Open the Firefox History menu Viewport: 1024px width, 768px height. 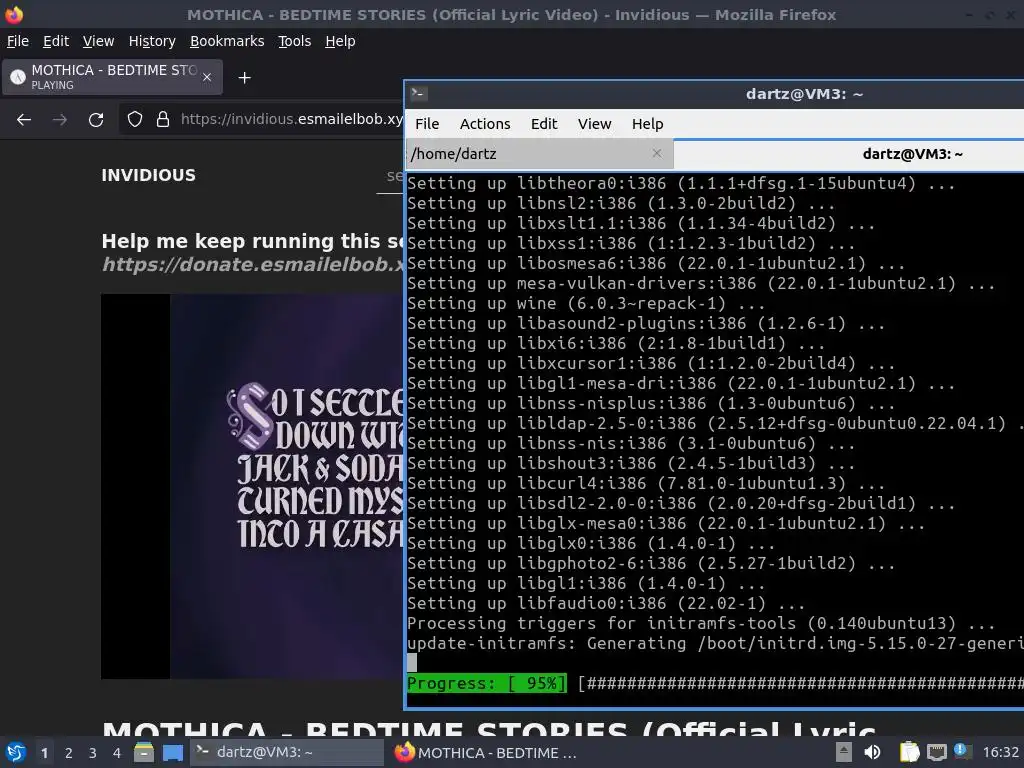152,41
